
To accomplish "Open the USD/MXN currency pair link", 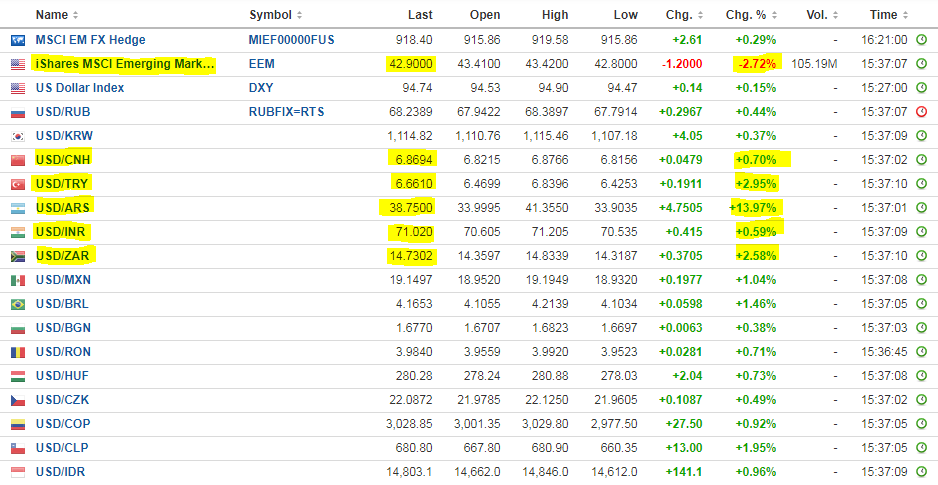I will click(x=63, y=280).
